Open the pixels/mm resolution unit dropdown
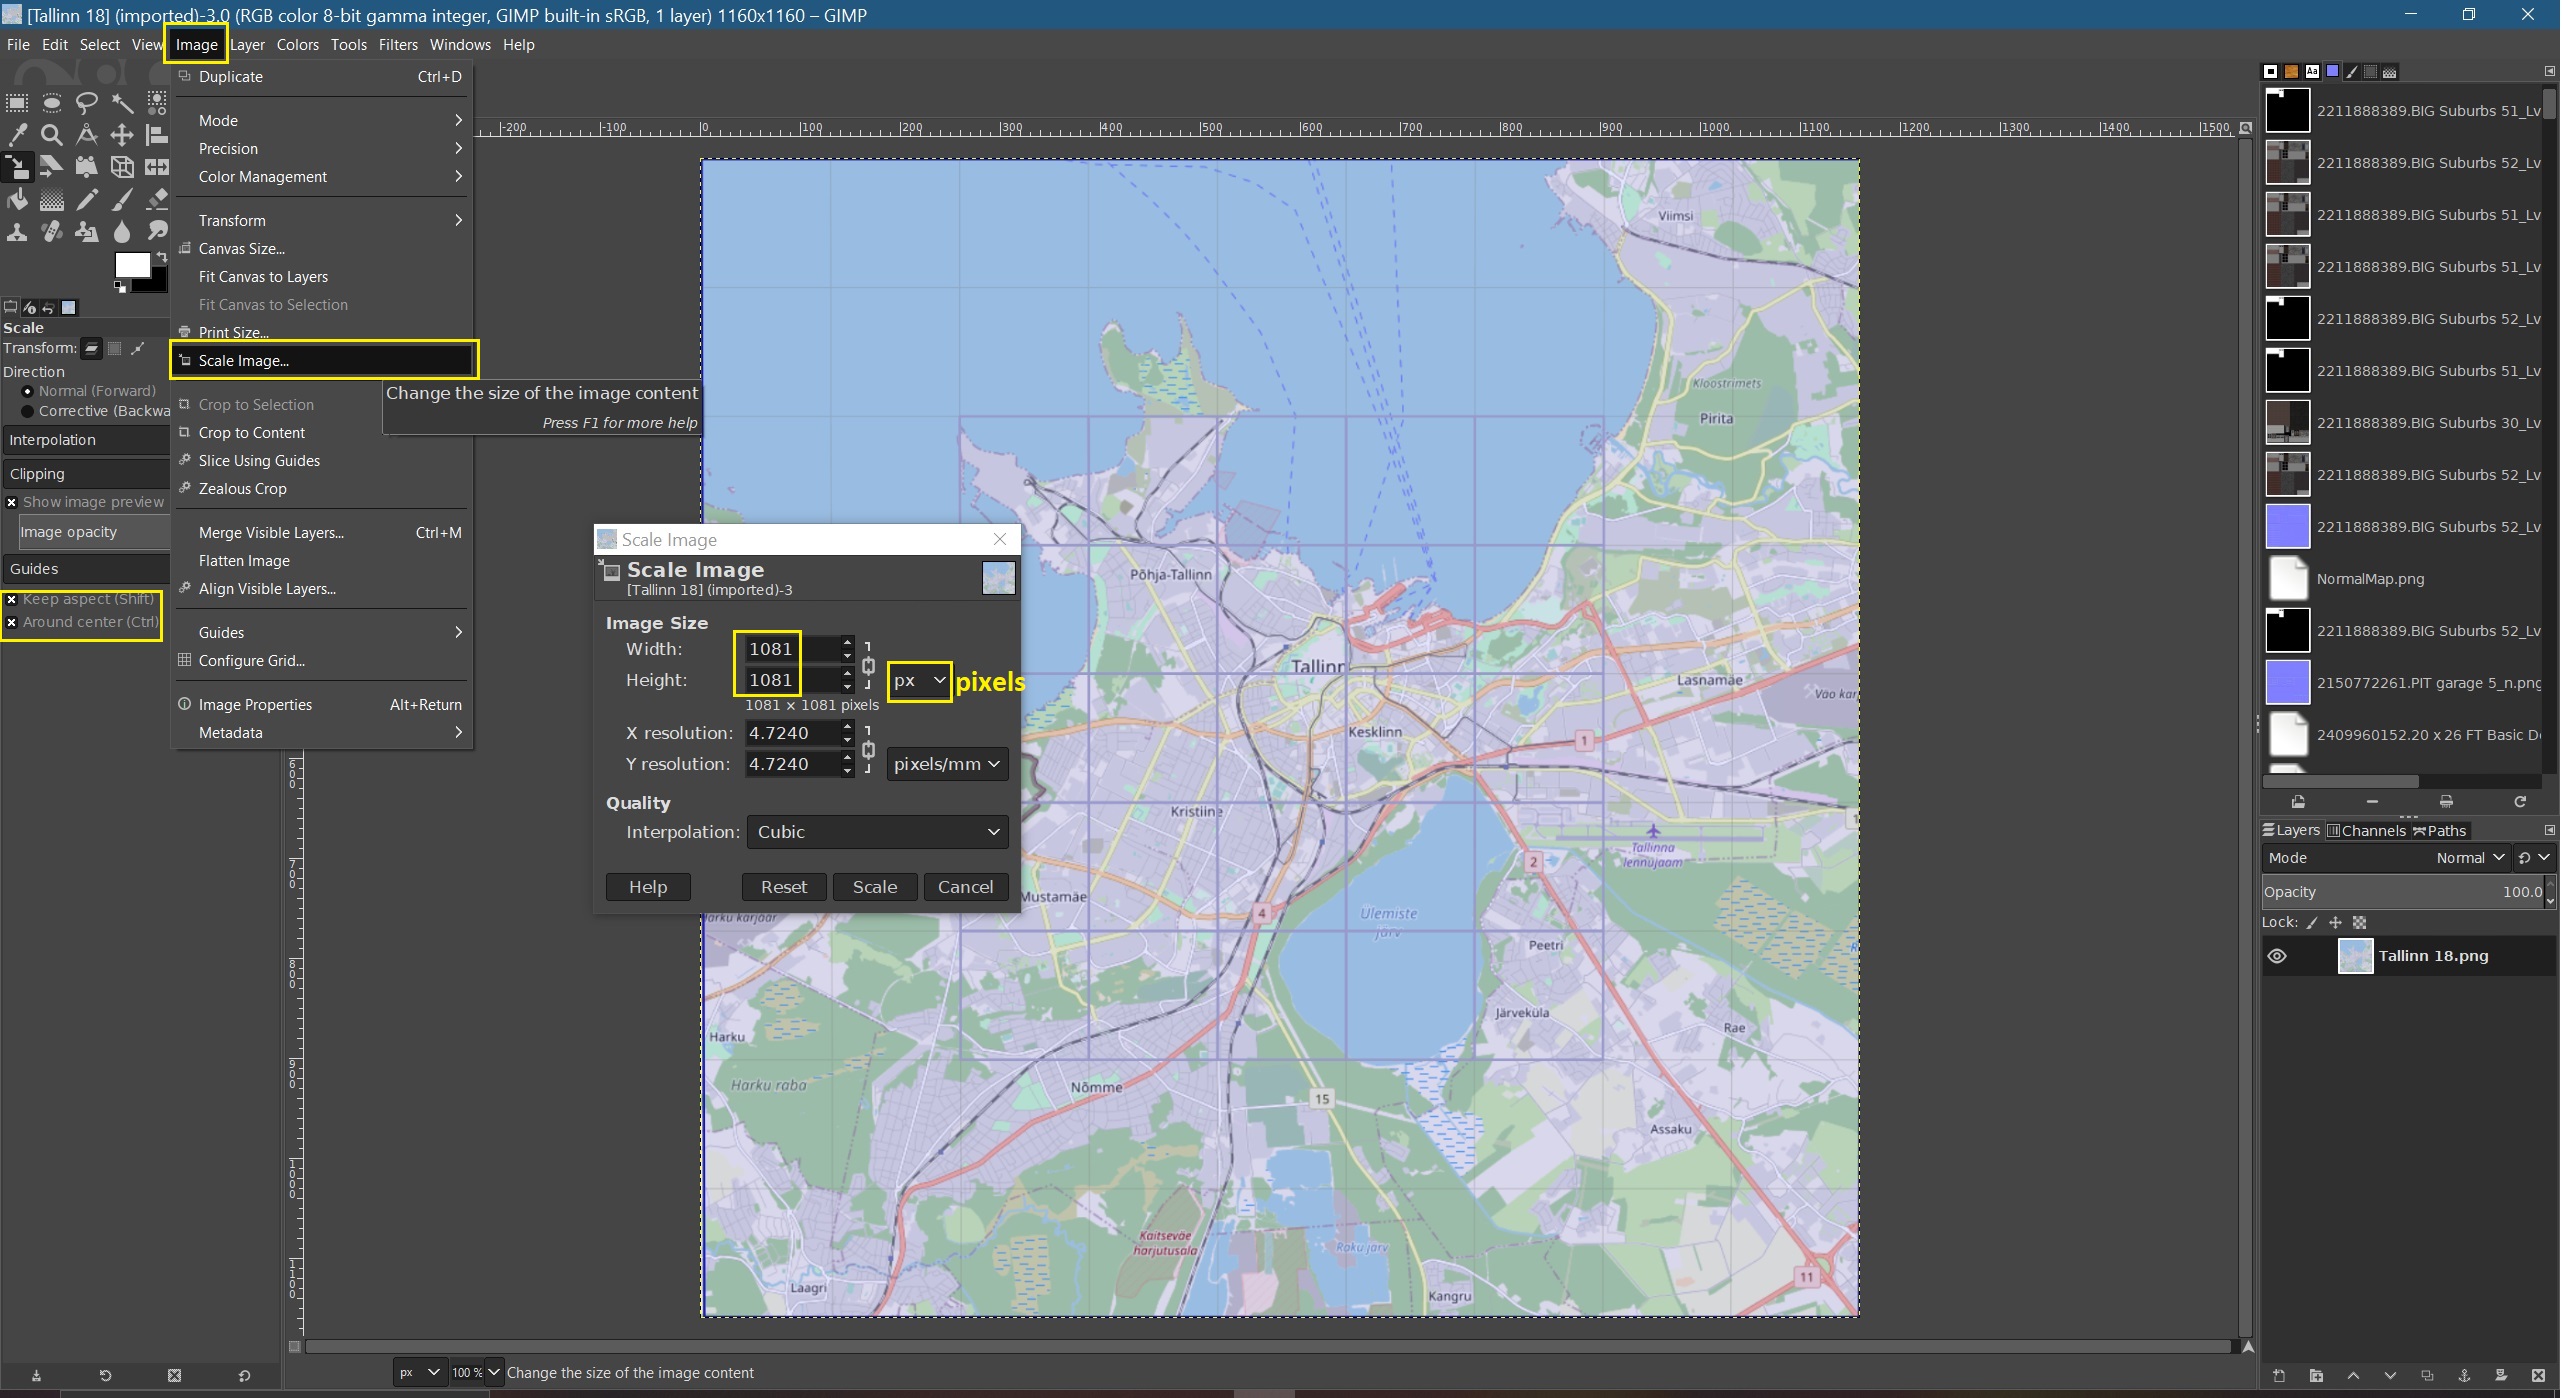 click(x=946, y=765)
